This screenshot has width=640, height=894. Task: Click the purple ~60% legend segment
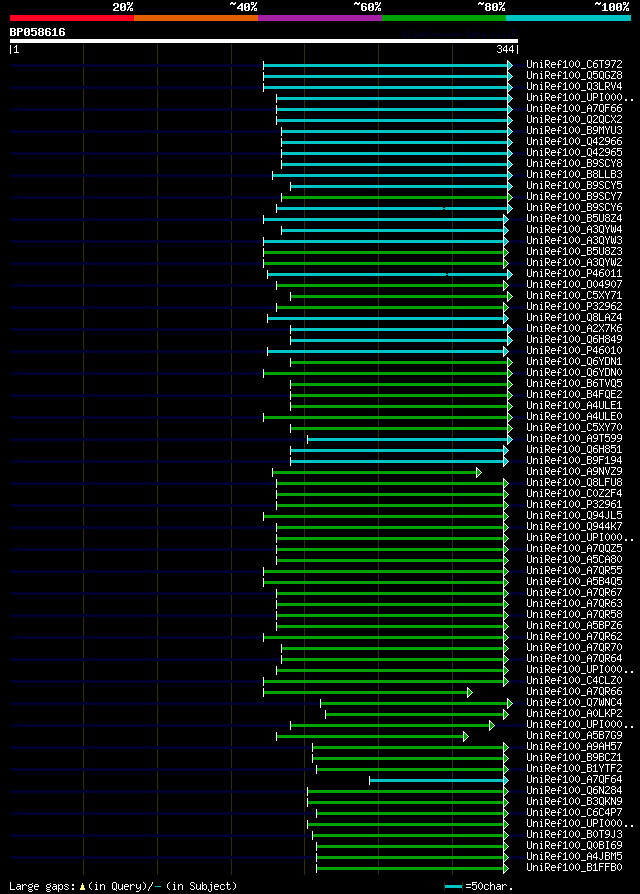coord(320,18)
